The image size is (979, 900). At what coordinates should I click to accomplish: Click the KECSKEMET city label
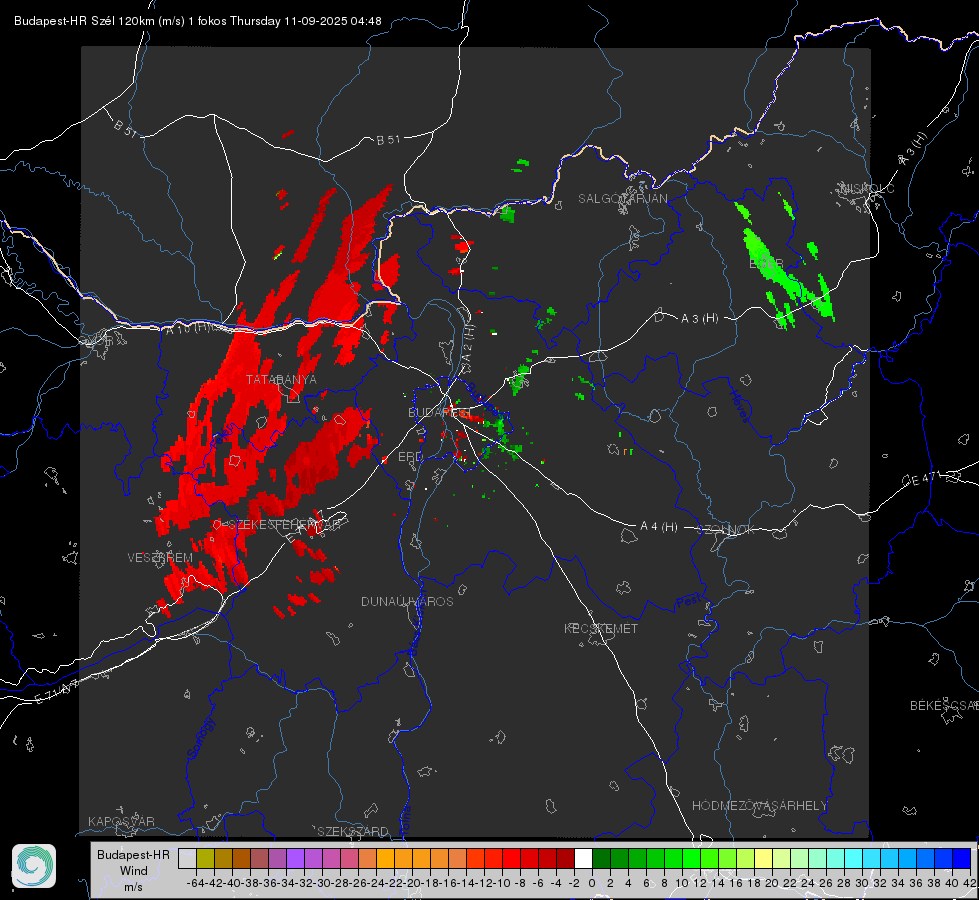click(x=601, y=628)
